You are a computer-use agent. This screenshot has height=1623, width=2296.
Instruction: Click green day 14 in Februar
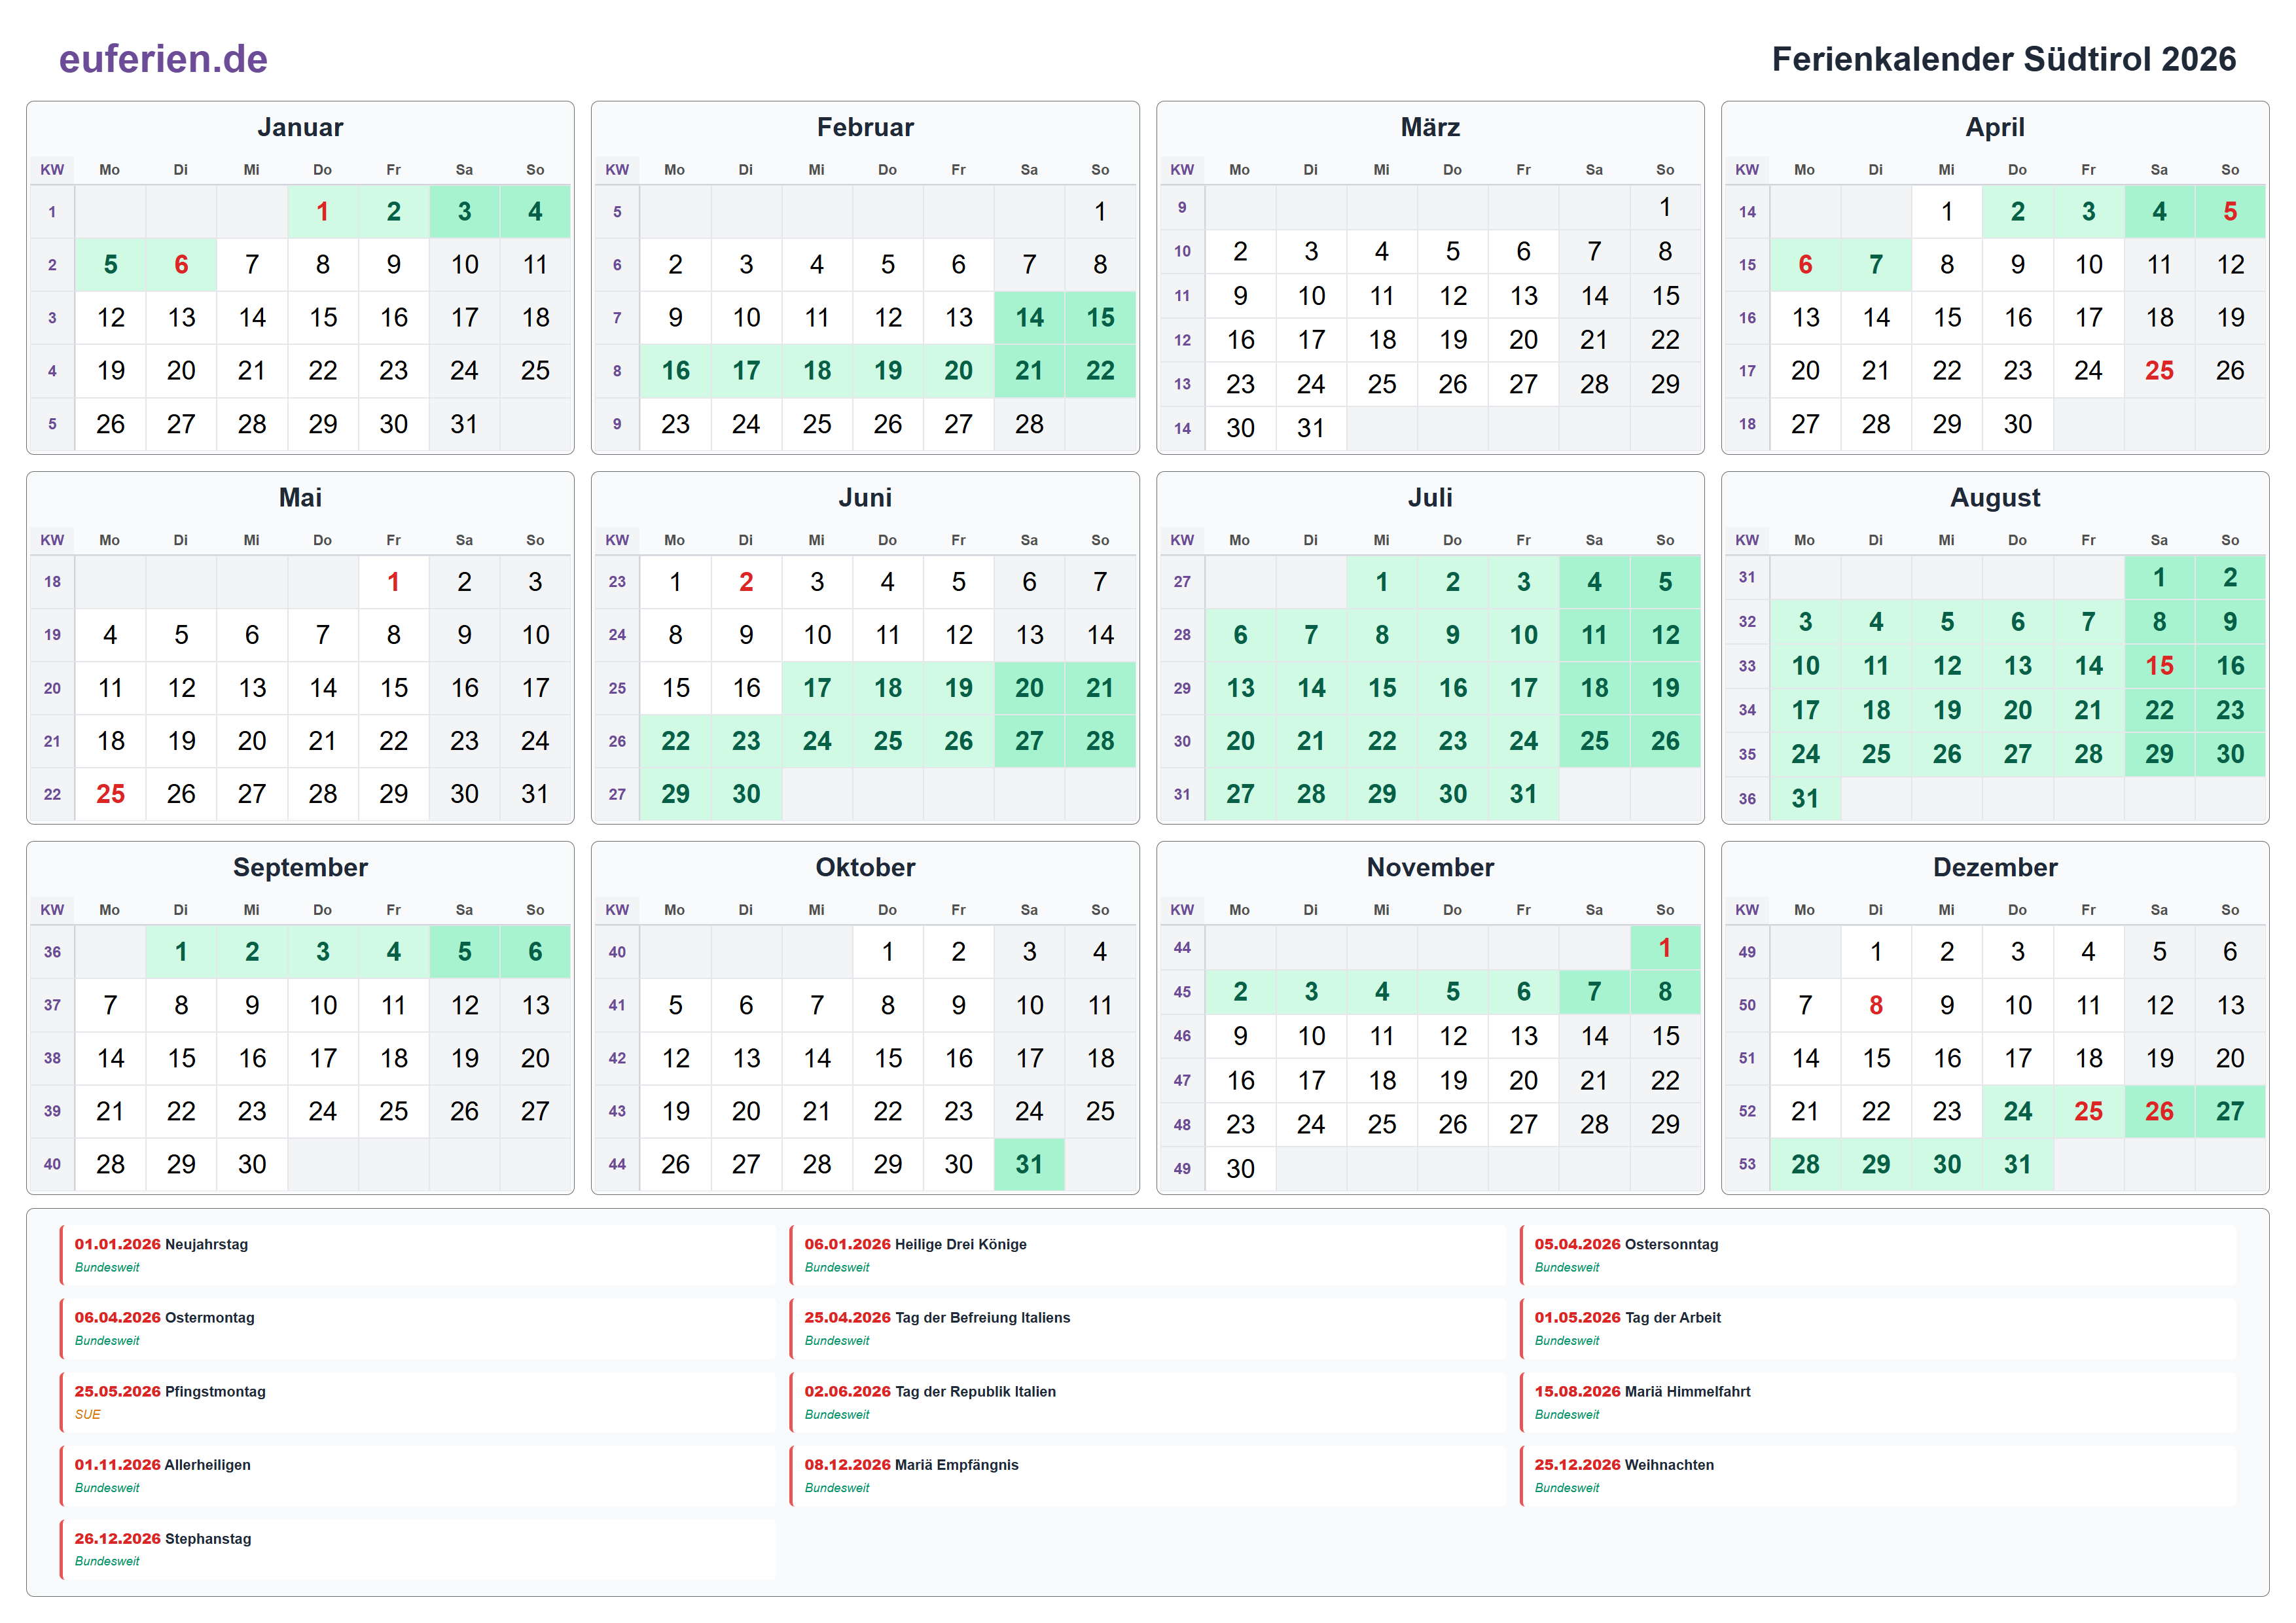point(1029,317)
